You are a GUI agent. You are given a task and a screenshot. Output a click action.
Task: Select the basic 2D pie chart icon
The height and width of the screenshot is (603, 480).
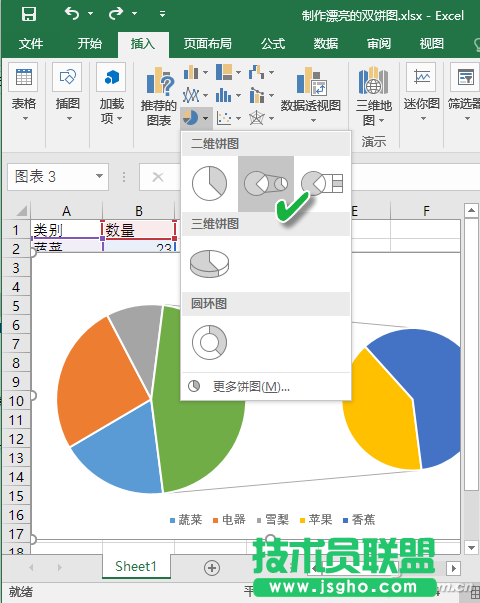pyautogui.click(x=210, y=183)
